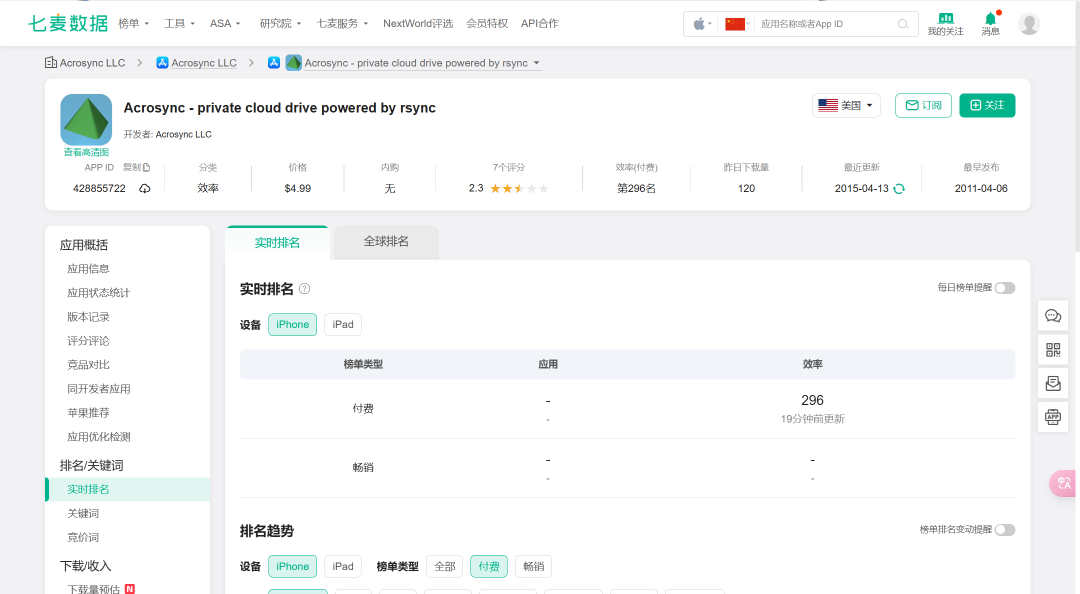Image resolution: width=1080 pixels, height=594 pixels.
Task: Open the APP print floating icon
Action: [1053, 417]
